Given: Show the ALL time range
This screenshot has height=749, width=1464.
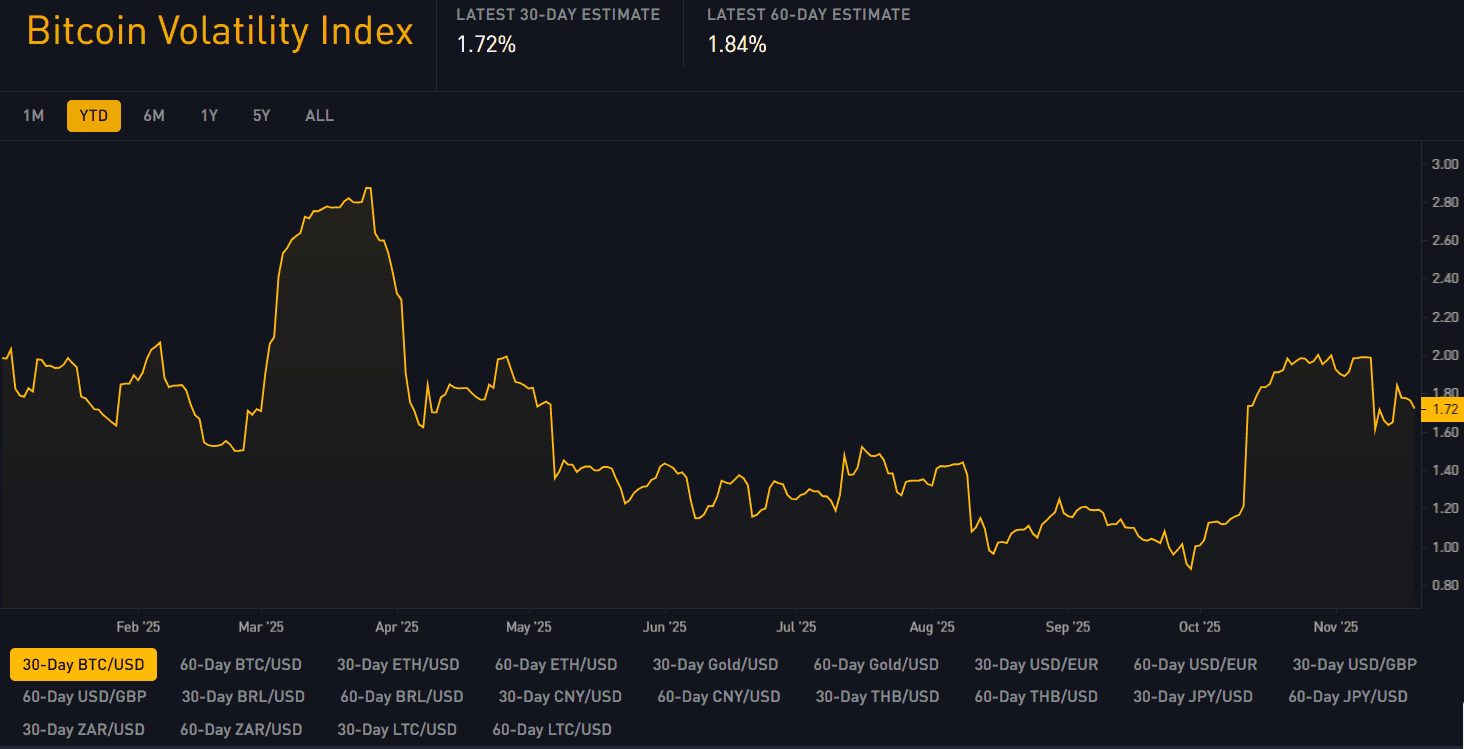Looking at the screenshot, I should tap(319, 115).
